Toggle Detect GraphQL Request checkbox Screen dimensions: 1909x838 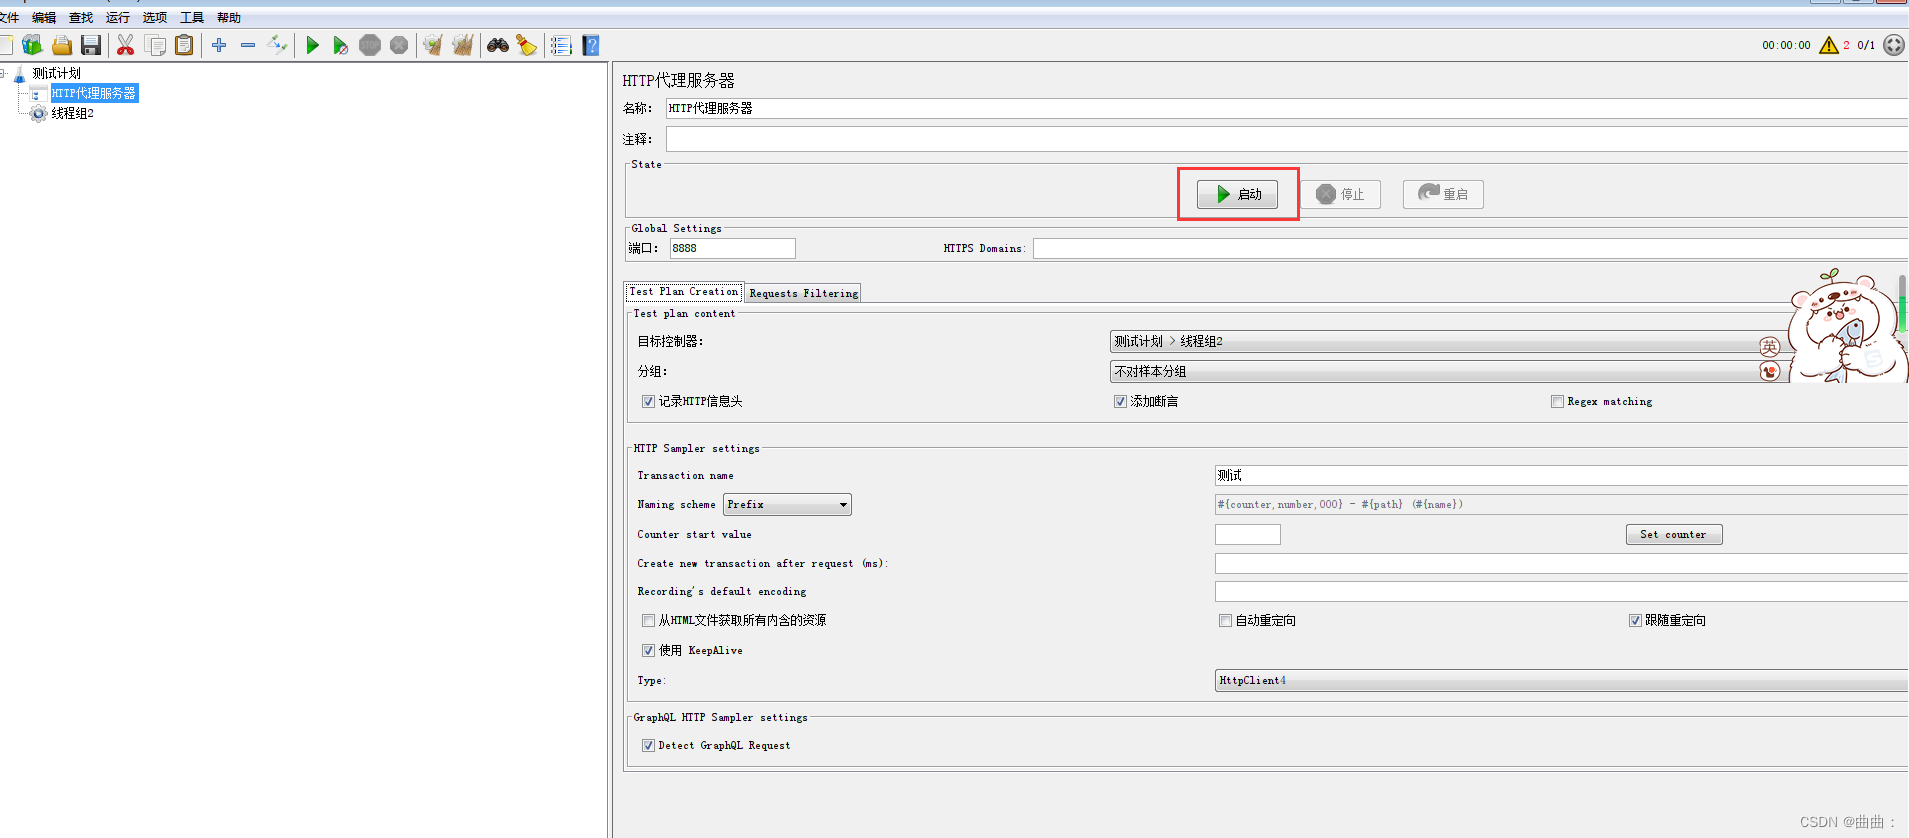648,745
